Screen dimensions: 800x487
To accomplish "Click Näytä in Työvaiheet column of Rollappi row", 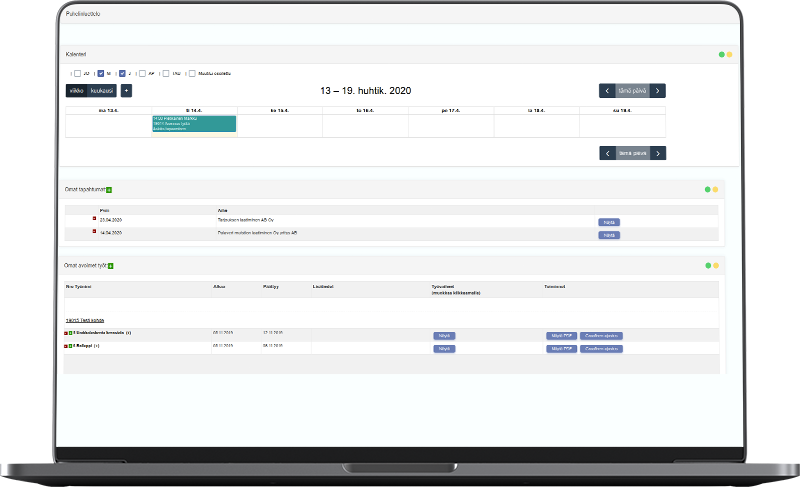I will pos(444,349).
